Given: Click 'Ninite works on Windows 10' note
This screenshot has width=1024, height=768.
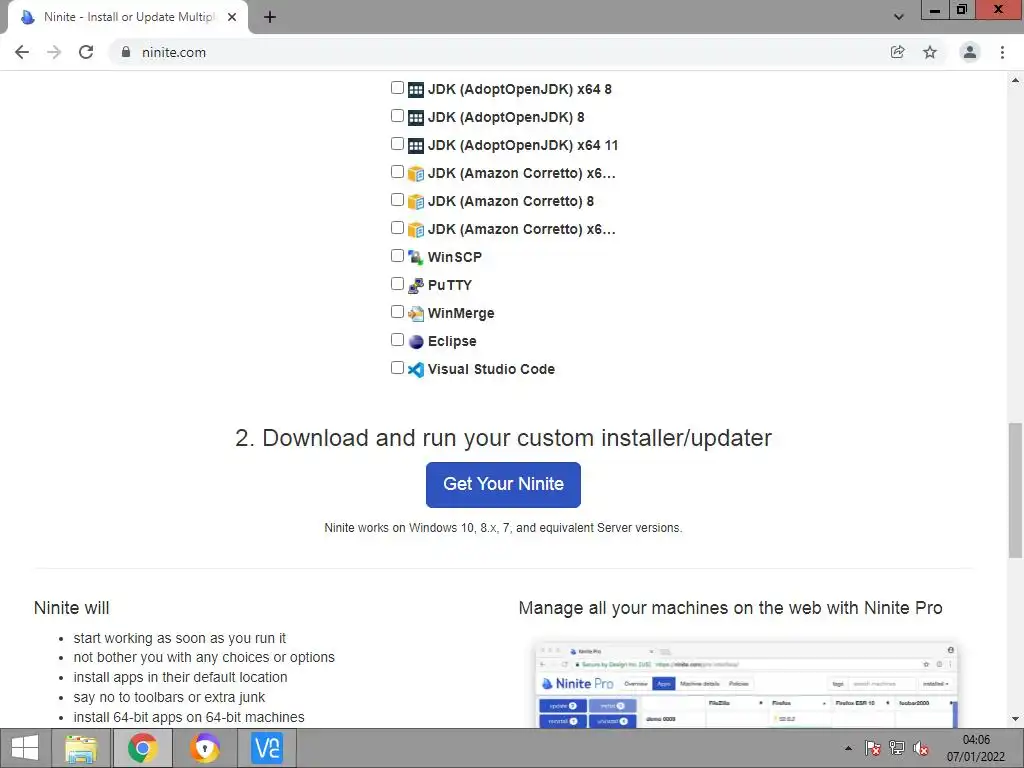Looking at the screenshot, I should tap(503, 528).
